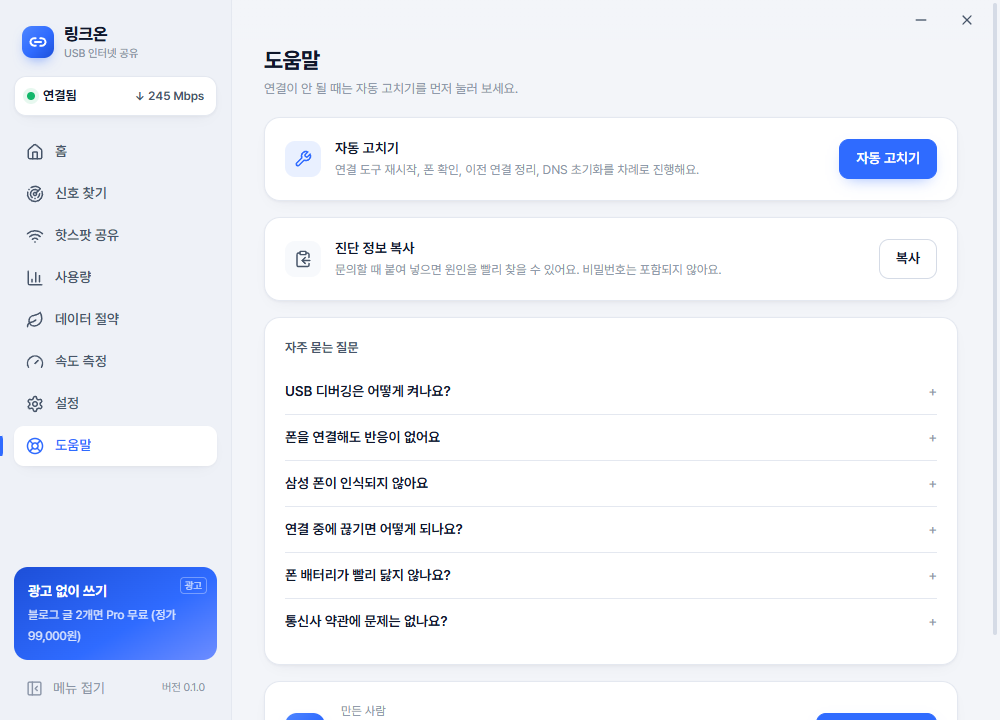
Task: Click the radar icon beside 신호 찾기
Action: pos(35,193)
